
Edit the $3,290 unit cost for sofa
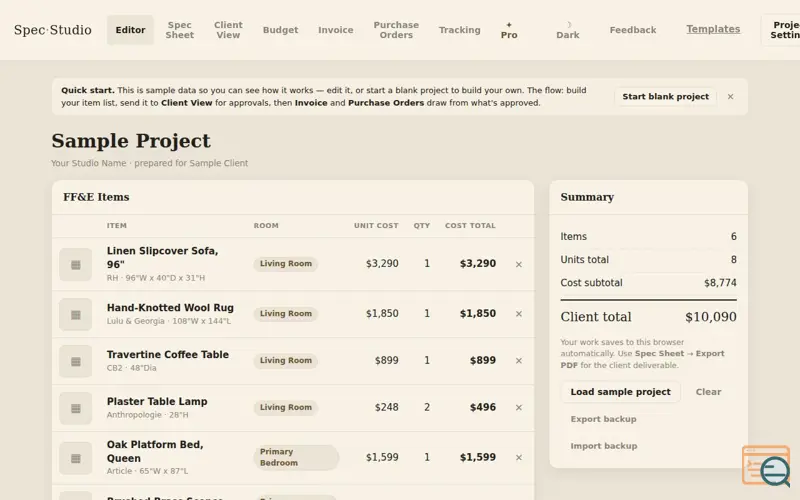tap(382, 264)
